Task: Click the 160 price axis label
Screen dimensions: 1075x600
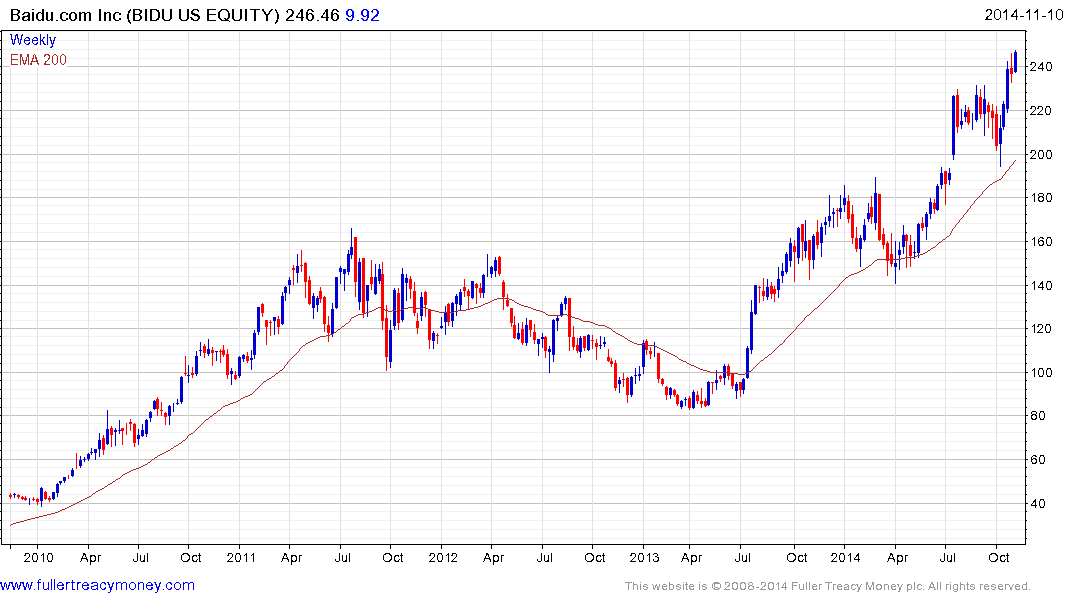Action: coord(1041,241)
